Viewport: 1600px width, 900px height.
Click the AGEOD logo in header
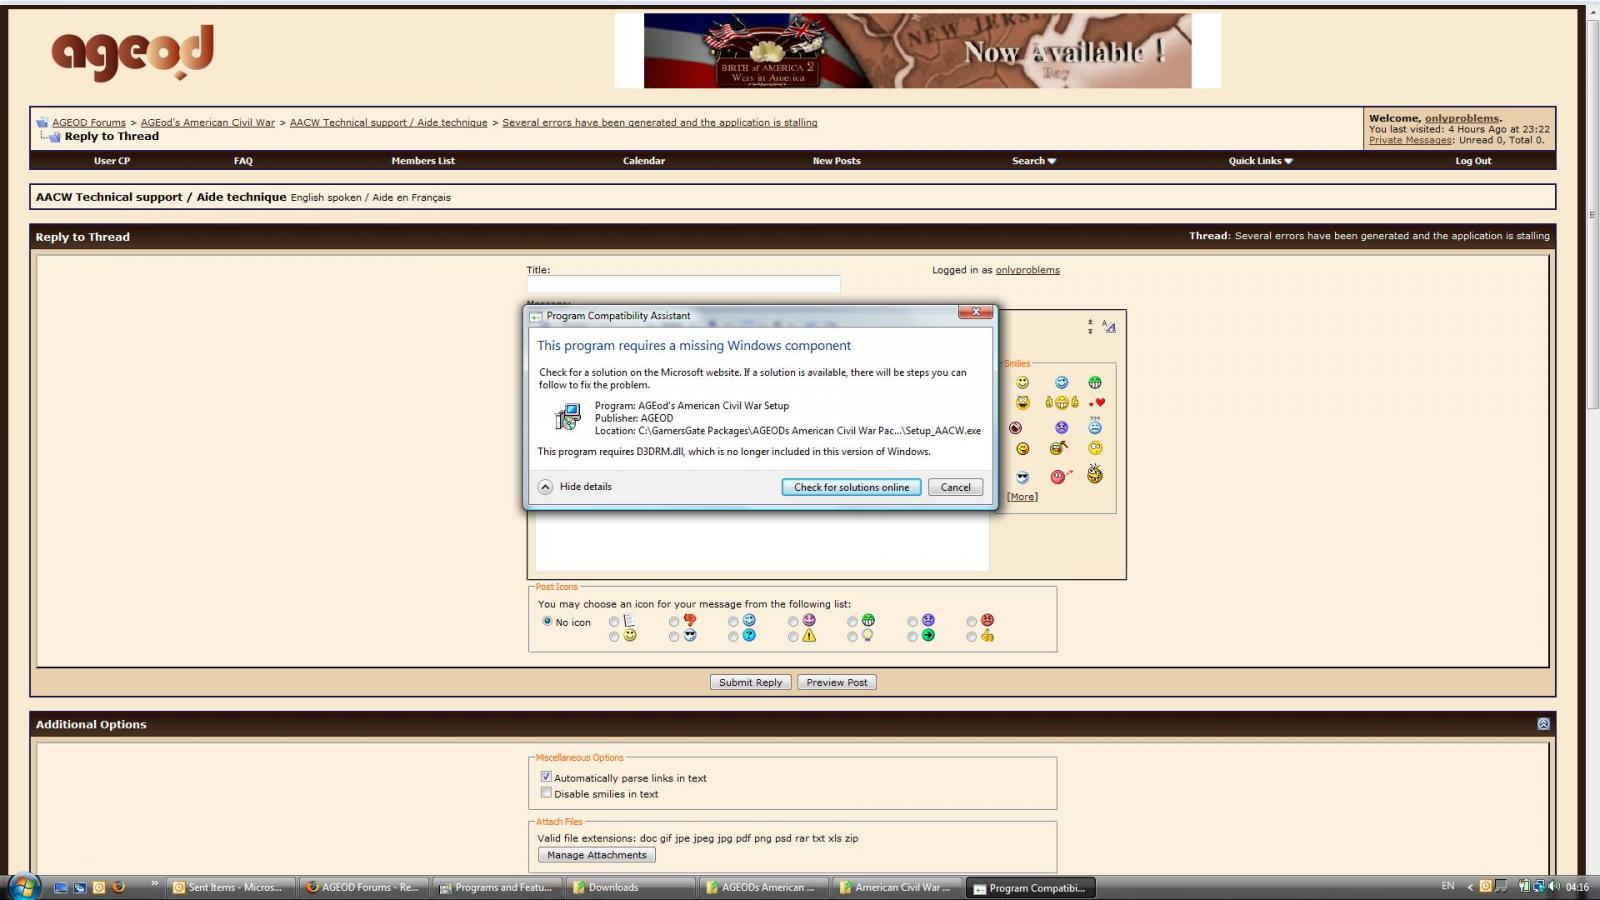[x=132, y=52]
